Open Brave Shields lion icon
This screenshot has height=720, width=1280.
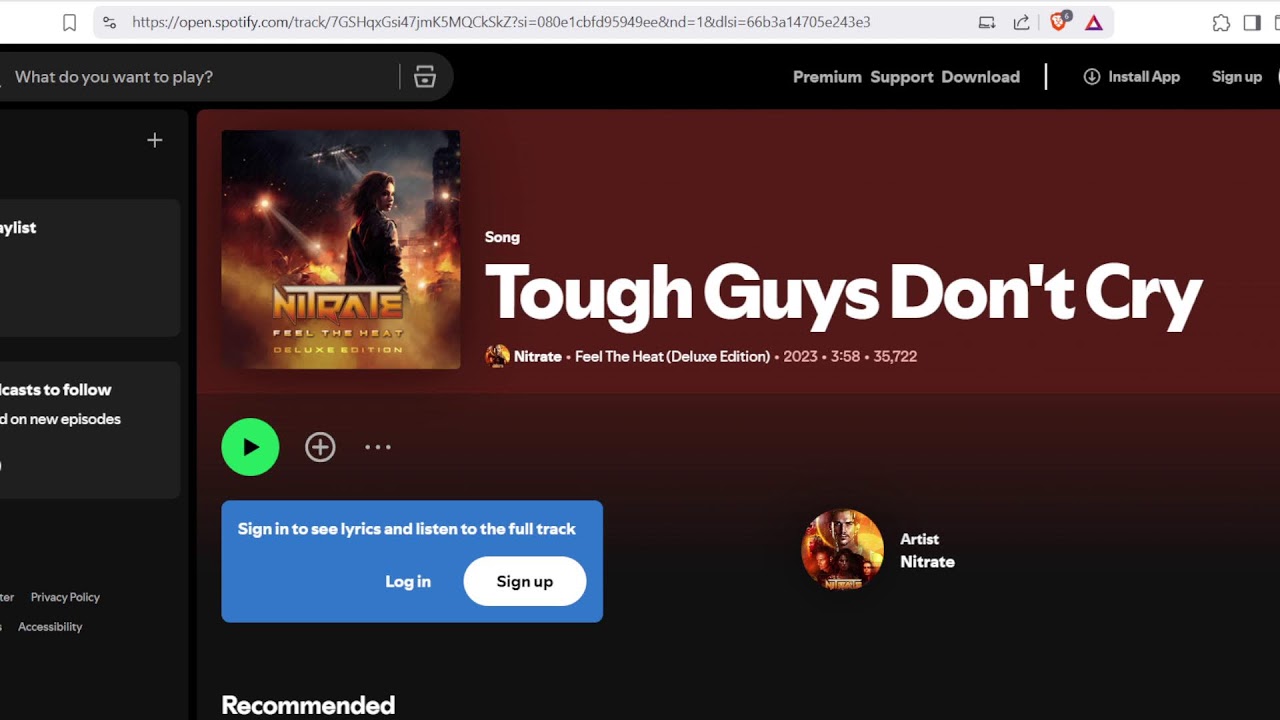coord(1060,21)
